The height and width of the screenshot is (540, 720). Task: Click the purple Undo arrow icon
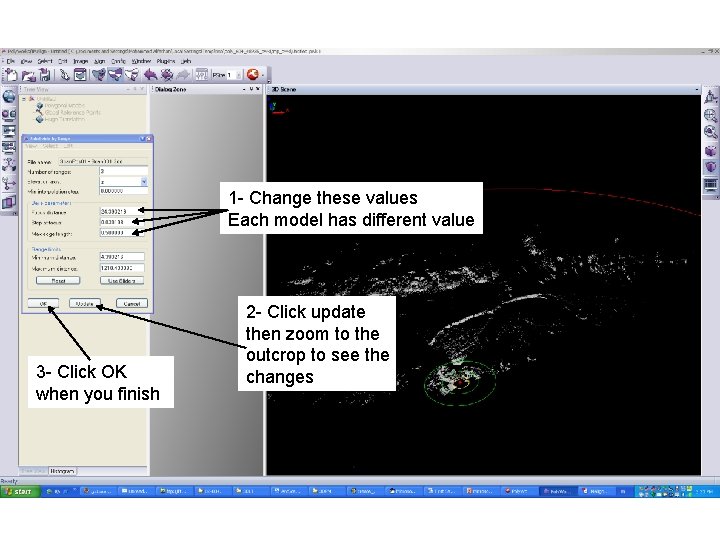tap(150, 74)
